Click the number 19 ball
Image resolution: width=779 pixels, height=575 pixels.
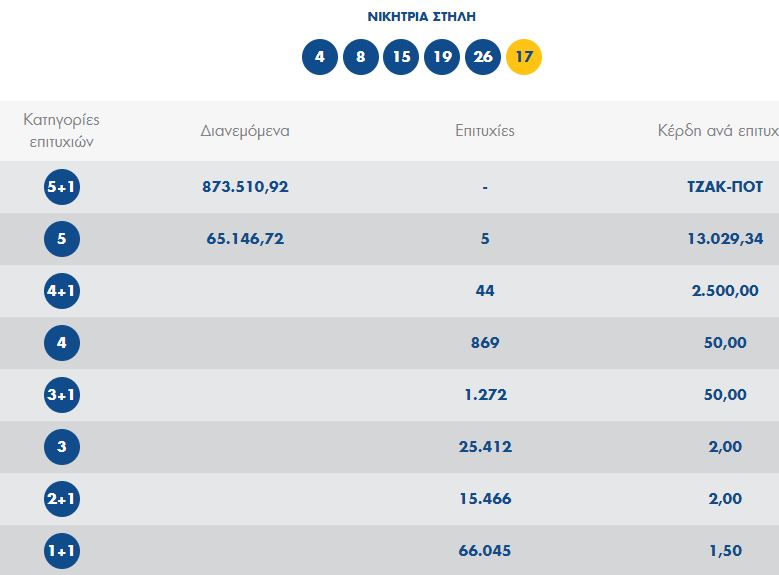[x=442, y=56]
